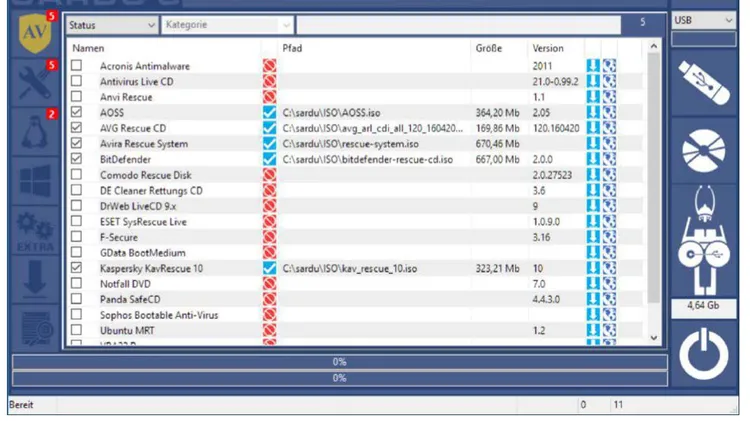750x421 pixels.
Task: Click the search text field beside Kategorie
Action: (x=458, y=25)
